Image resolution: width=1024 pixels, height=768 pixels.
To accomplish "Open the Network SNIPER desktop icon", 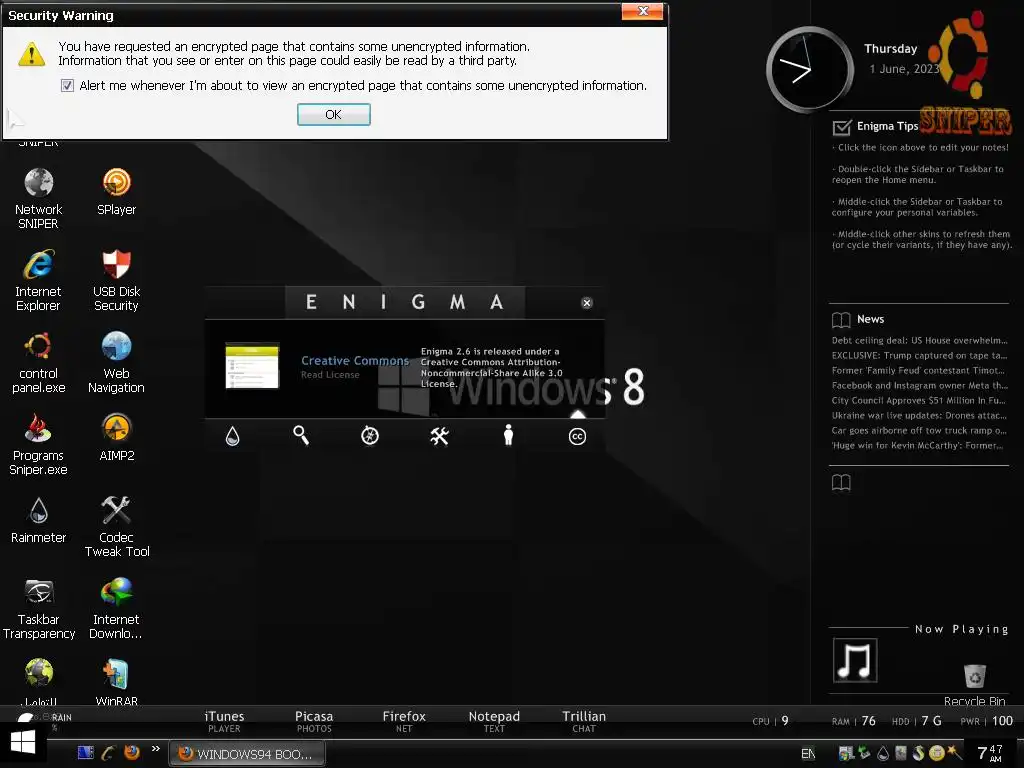I will 39,198.
